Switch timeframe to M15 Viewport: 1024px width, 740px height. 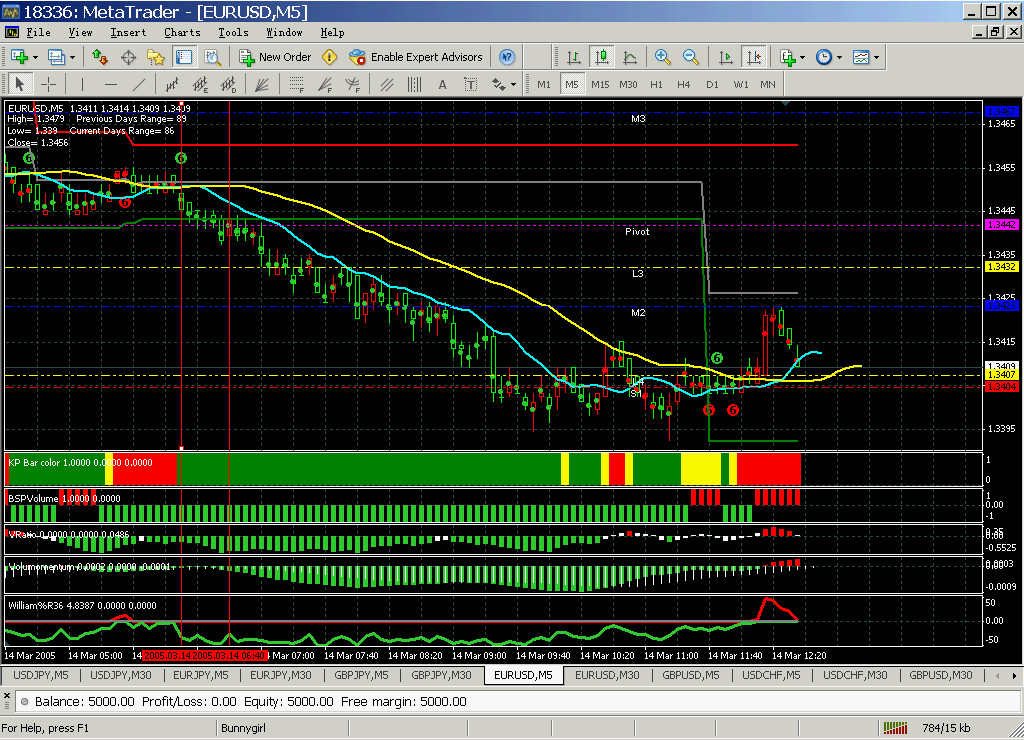point(600,84)
